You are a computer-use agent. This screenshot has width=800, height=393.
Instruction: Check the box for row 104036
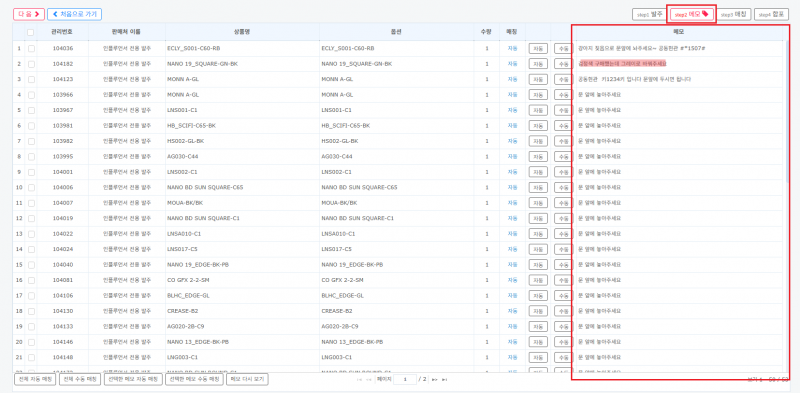tap(31, 48)
